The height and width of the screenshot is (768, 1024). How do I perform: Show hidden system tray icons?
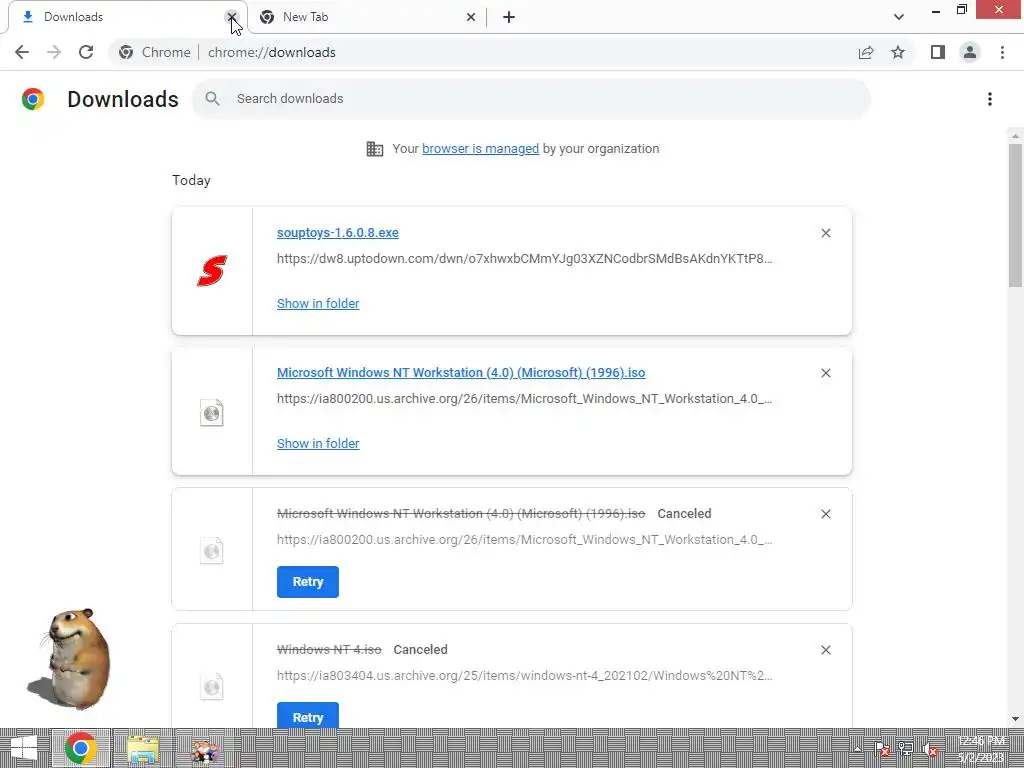click(857, 749)
